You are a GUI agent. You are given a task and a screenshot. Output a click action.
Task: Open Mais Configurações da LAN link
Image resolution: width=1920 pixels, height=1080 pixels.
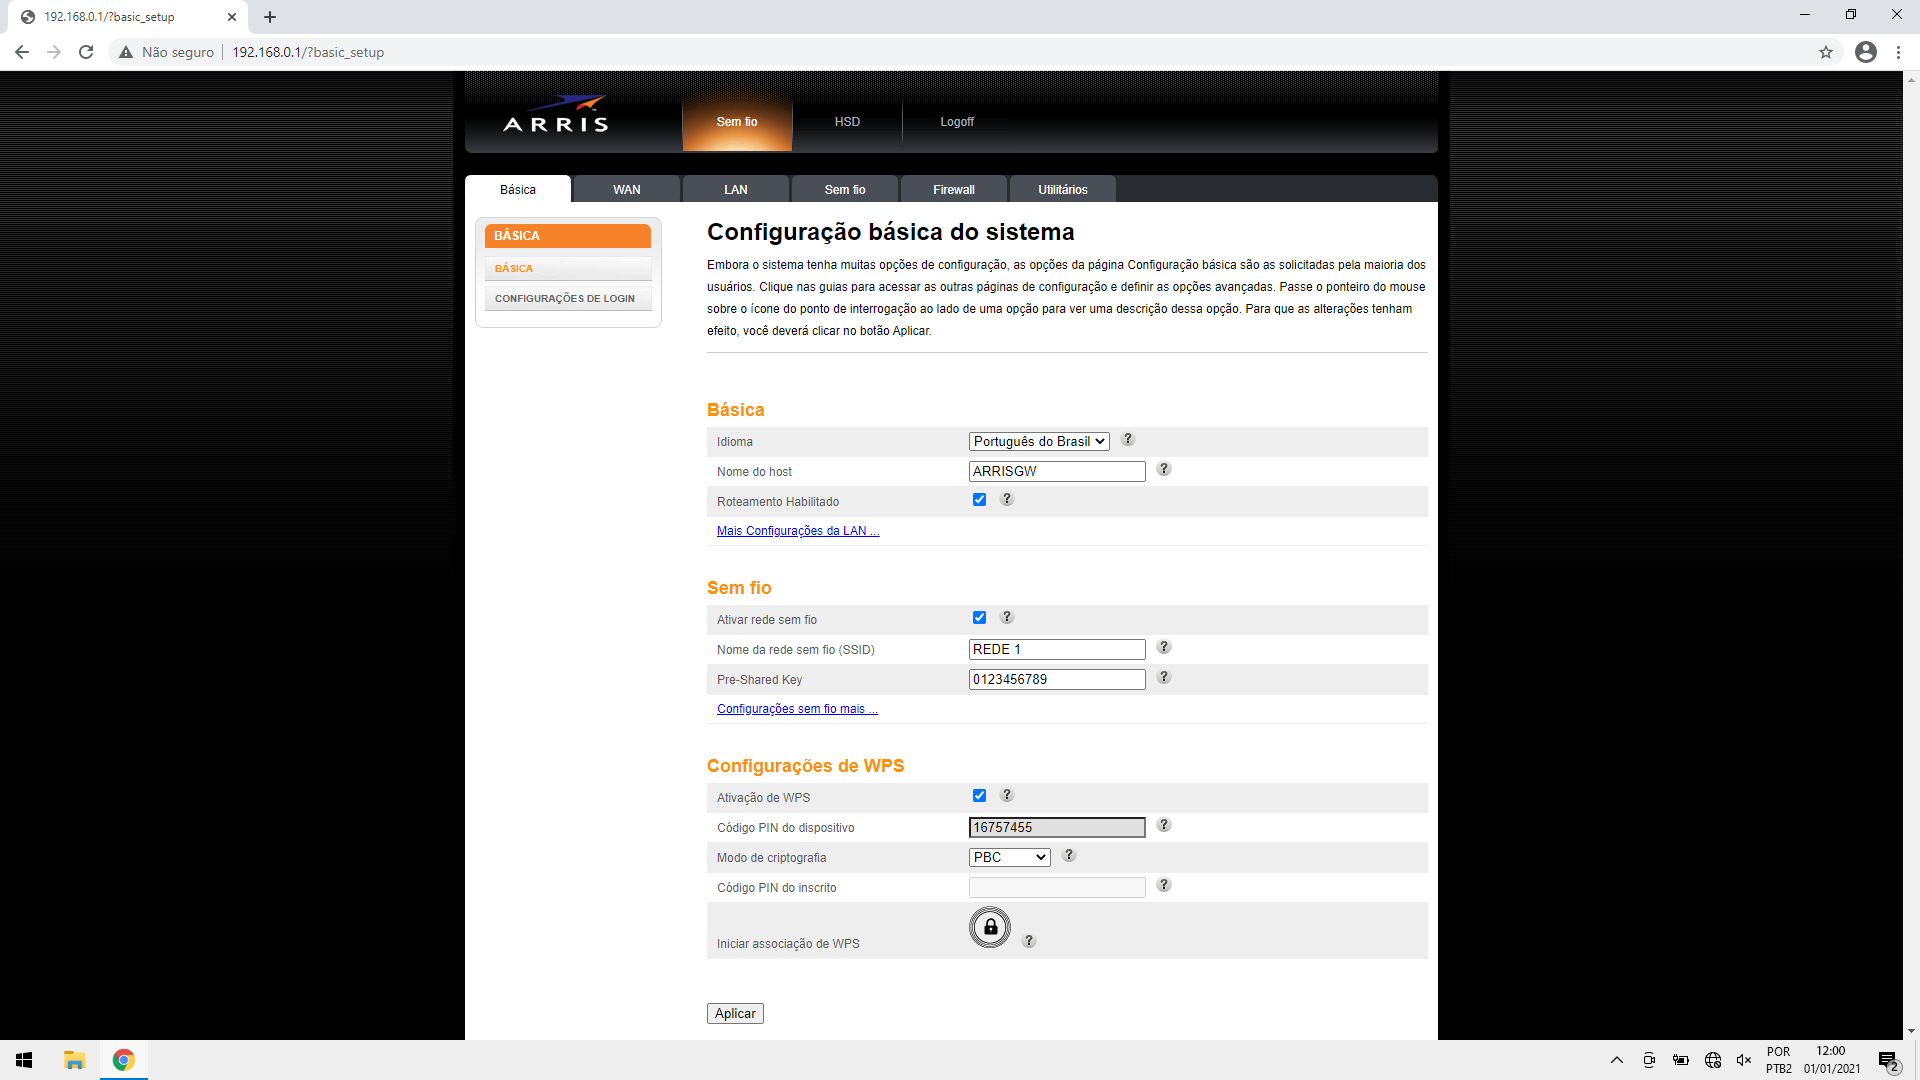[x=798, y=531]
